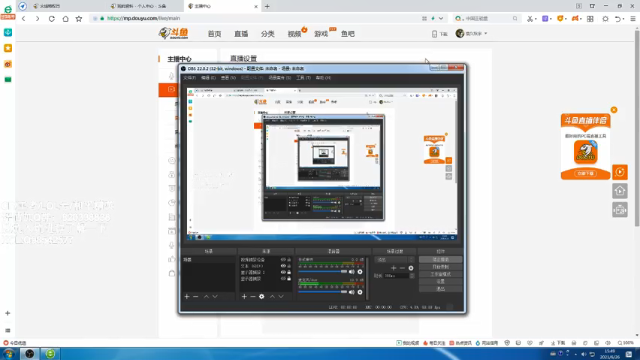Screen dimensions: 640x360
Task: Click the first button in OBS Controls panel
Action: click(440, 260)
